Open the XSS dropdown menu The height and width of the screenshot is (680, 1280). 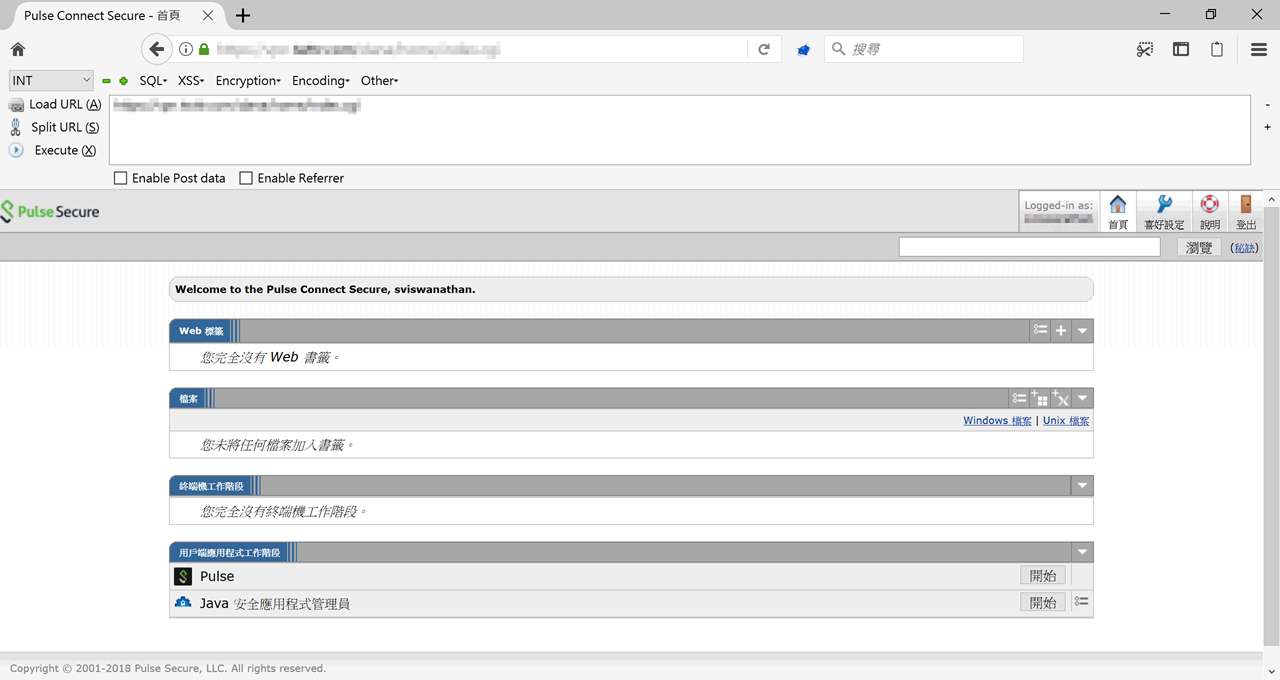(x=191, y=81)
